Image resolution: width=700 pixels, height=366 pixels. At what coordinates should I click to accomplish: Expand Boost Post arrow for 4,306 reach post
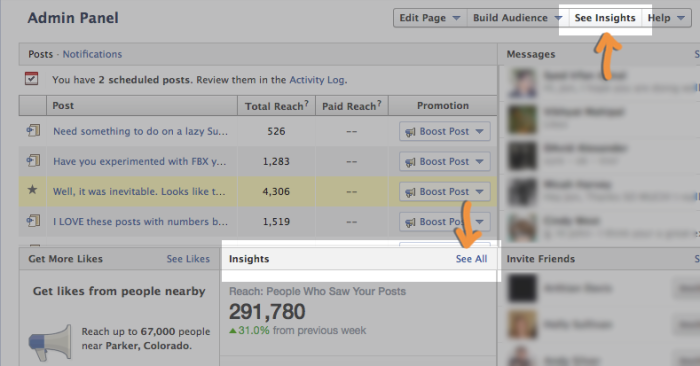[x=479, y=192]
